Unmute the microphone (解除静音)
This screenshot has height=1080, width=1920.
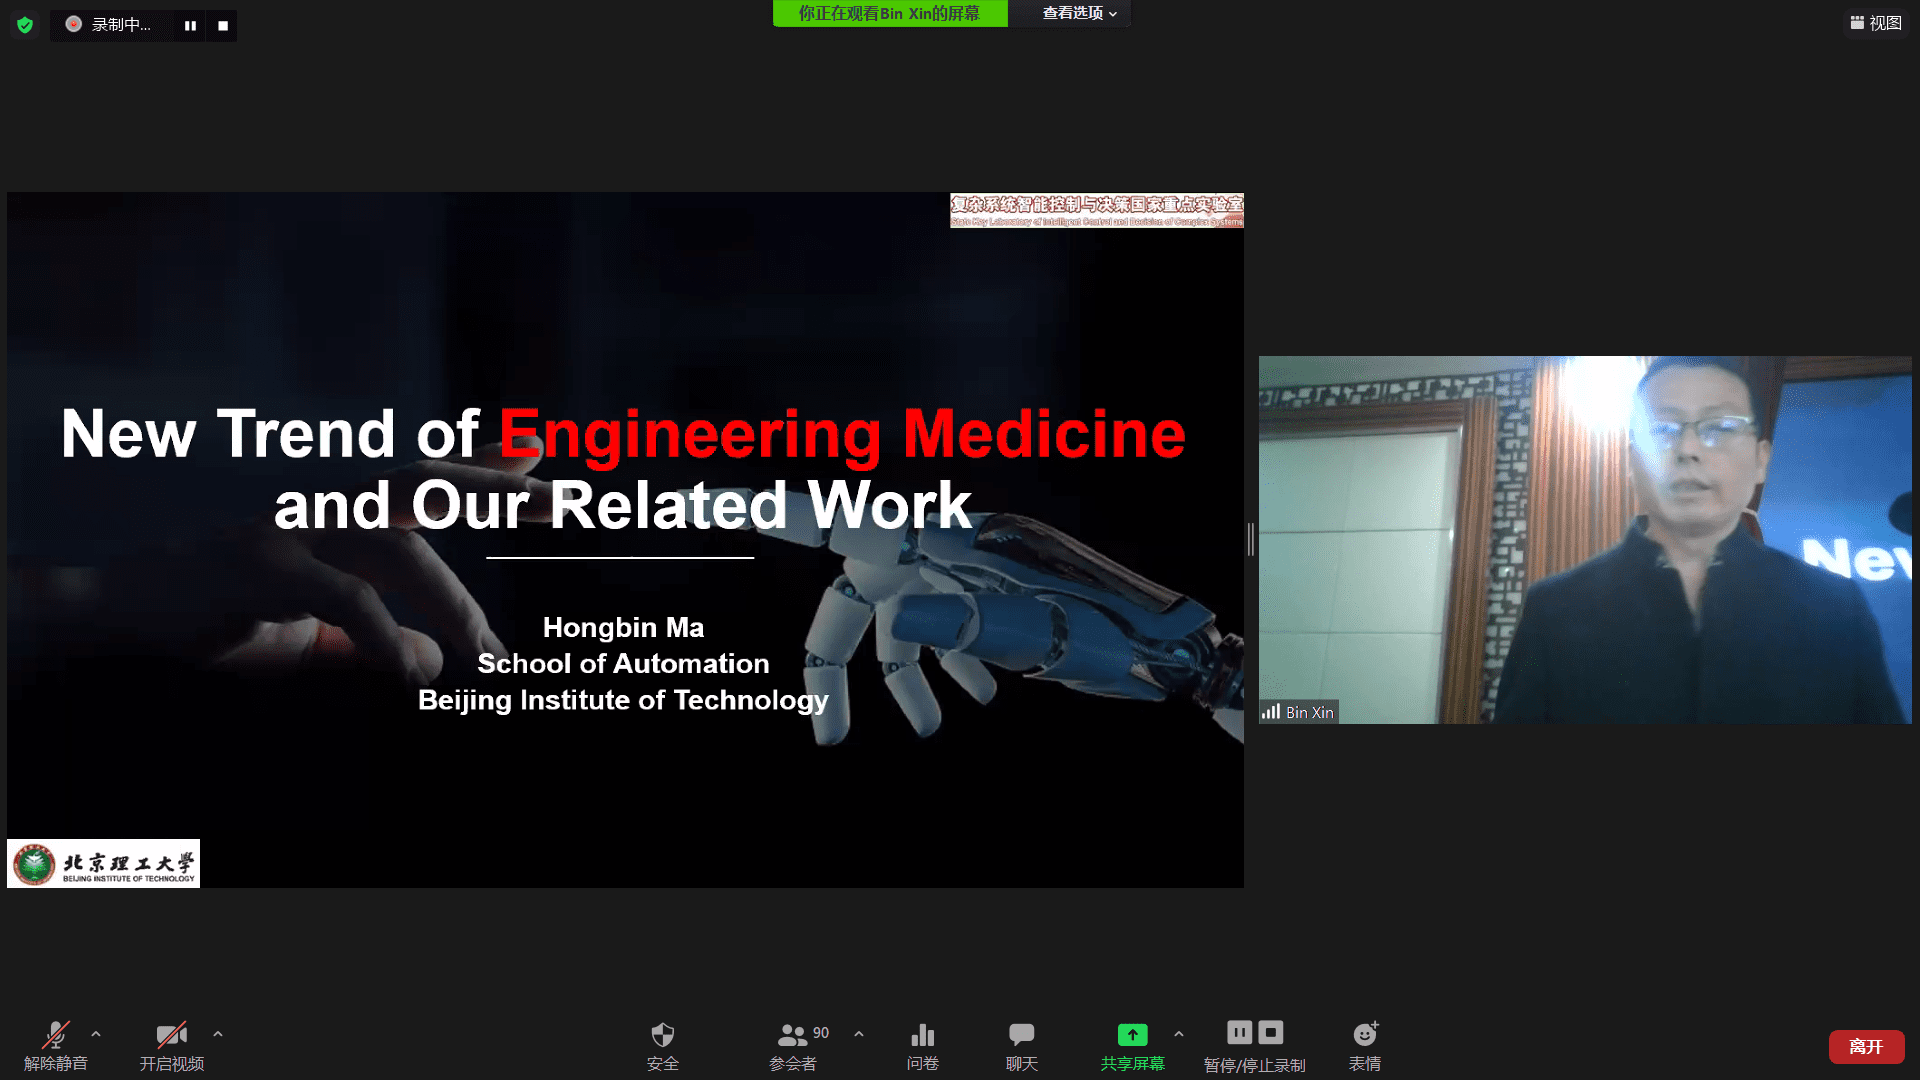56,1035
